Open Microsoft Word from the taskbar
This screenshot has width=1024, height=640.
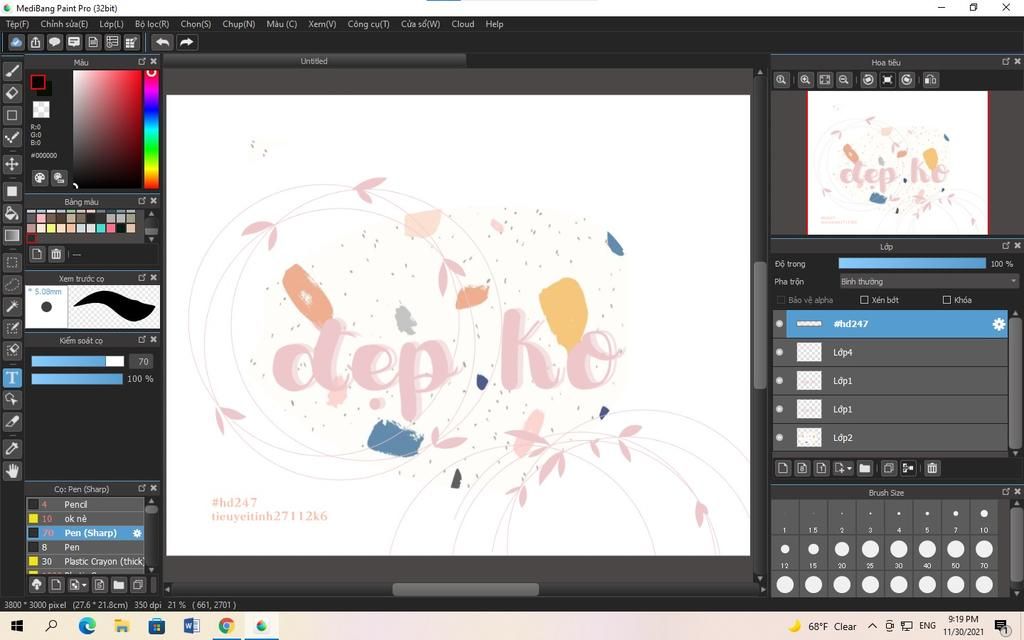(x=191, y=626)
